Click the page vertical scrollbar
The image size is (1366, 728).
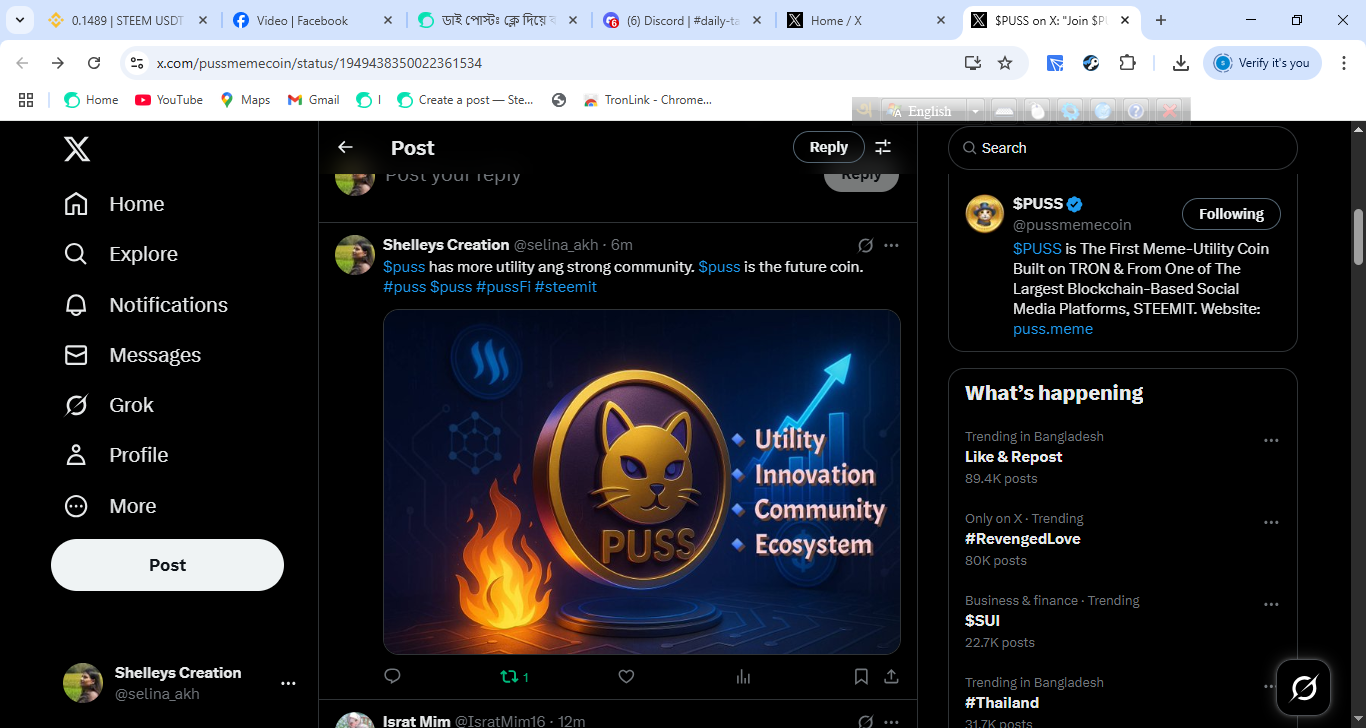(1358, 236)
